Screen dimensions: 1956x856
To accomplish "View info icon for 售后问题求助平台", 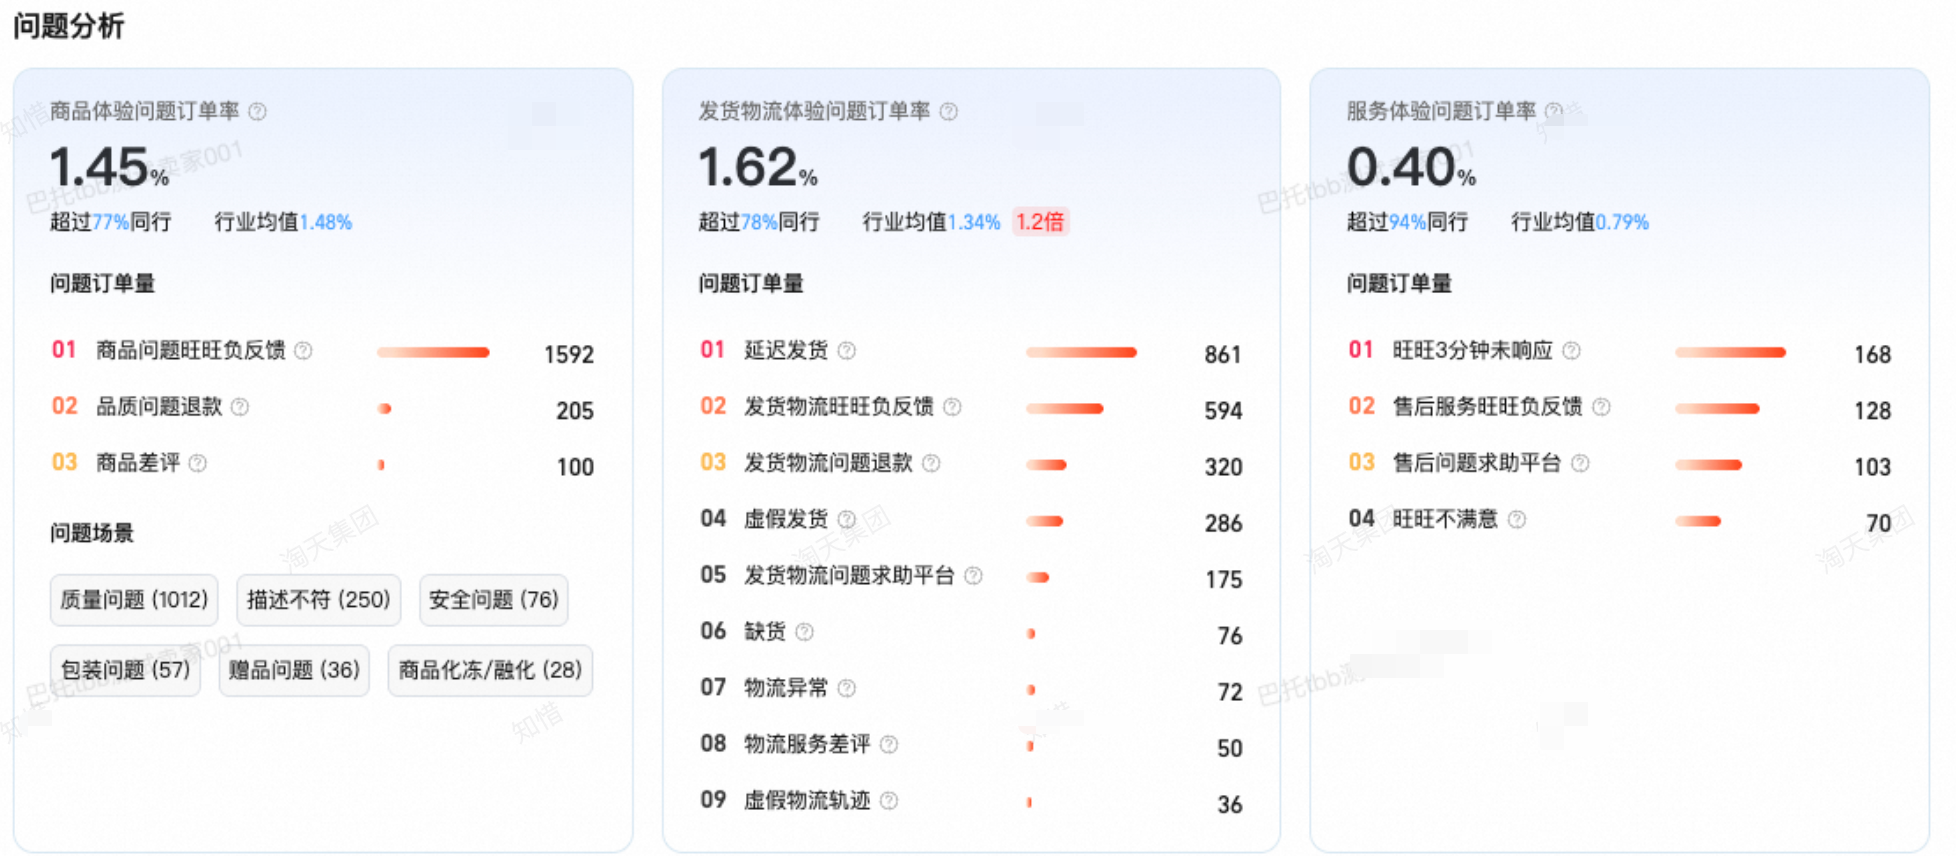I will coord(1580,463).
